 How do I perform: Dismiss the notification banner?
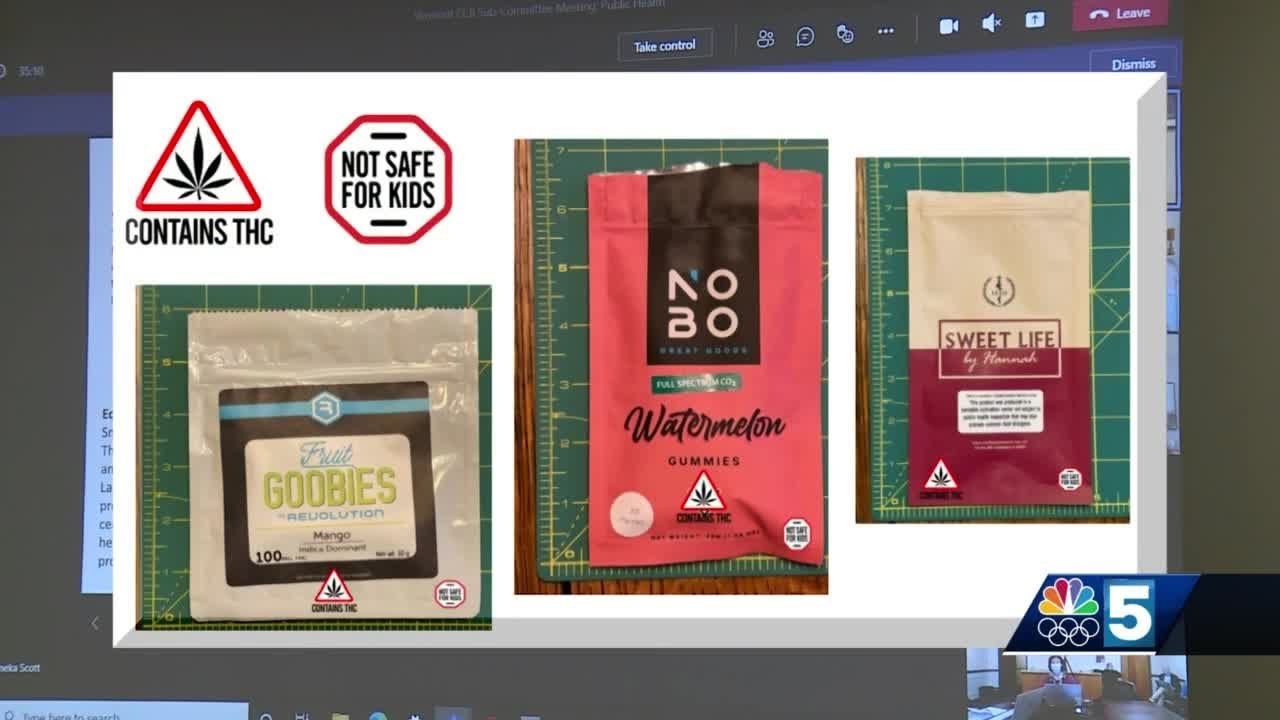coord(1133,64)
